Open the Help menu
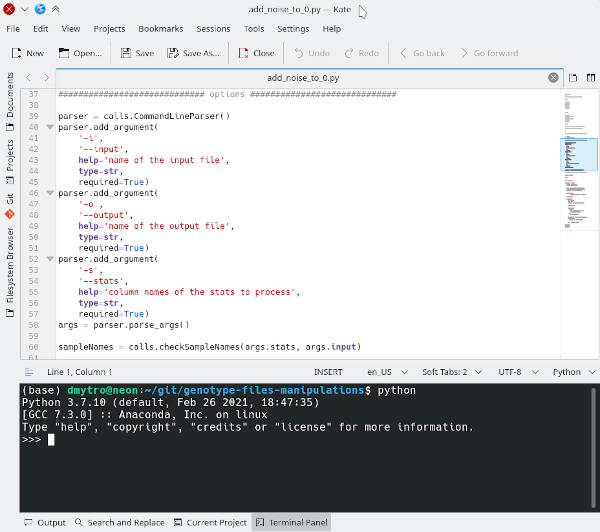600x532 pixels. pos(331,29)
